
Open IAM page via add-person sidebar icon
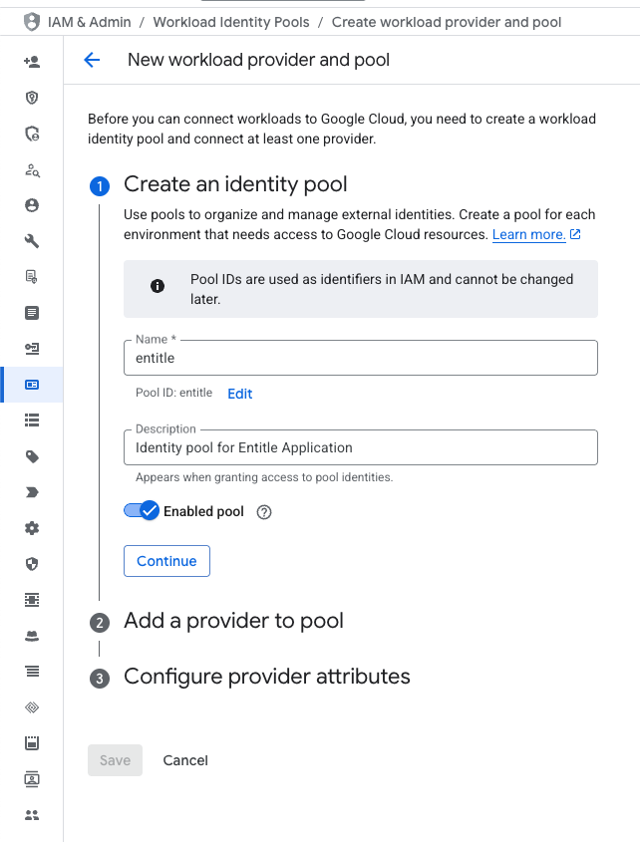click(x=32, y=62)
